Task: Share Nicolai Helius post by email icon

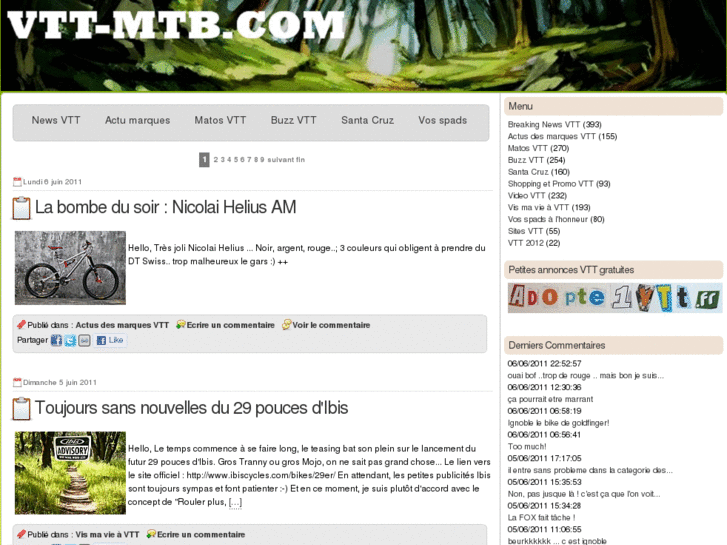Action: coord(84,340)
